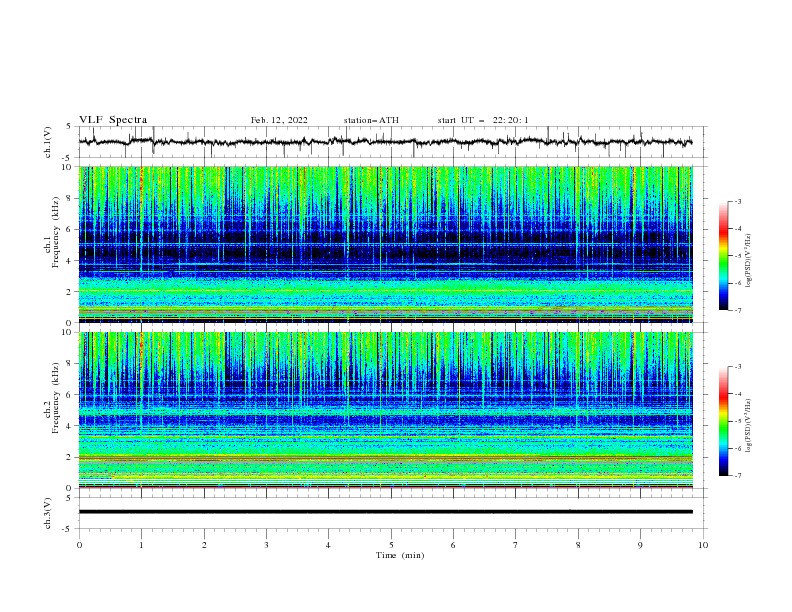Click inside the ch.2 spectrogram panel

385,410
